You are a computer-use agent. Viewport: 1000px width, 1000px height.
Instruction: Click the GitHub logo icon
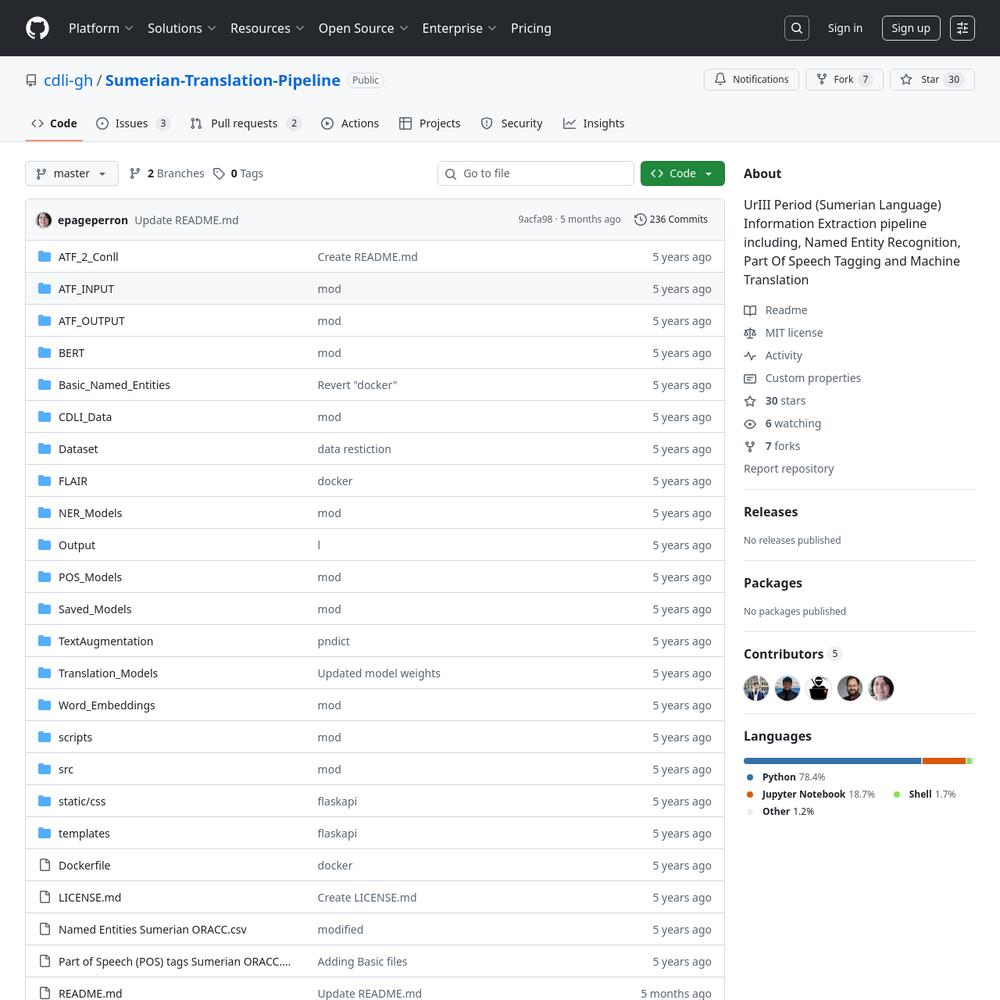[x=37, y=28]
